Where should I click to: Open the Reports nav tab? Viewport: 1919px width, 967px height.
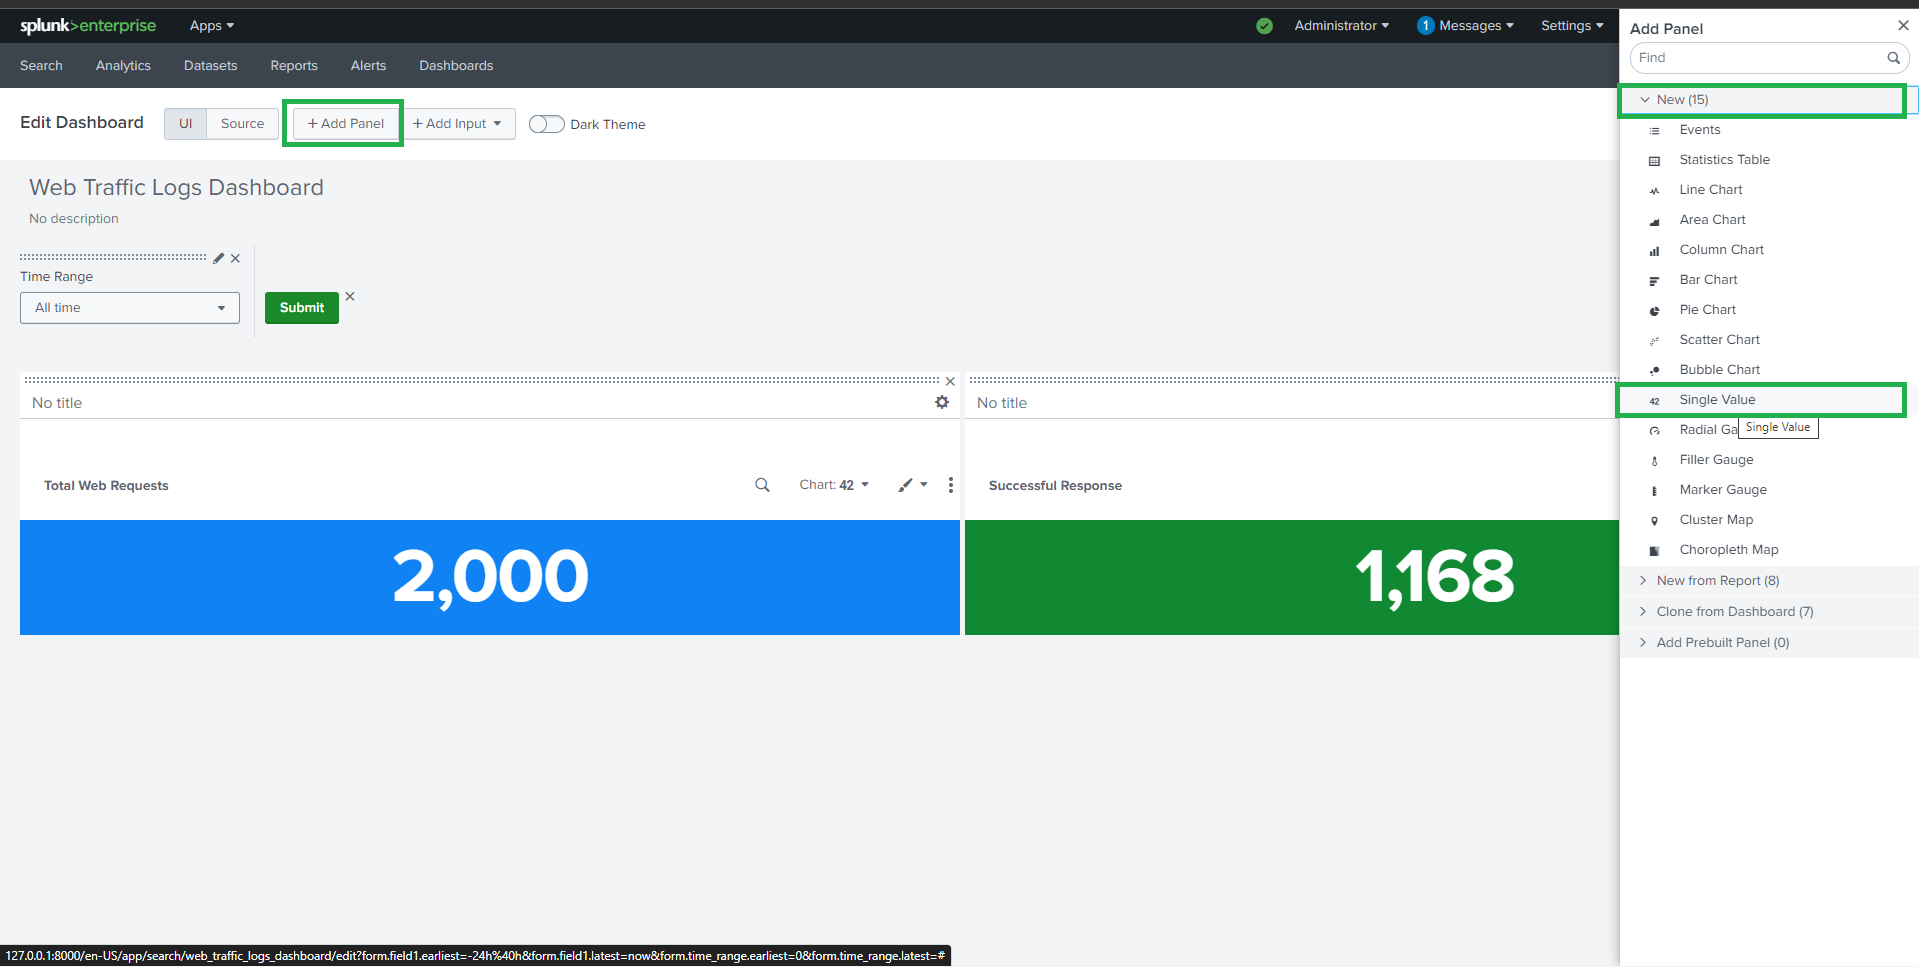tap(294, 66)
